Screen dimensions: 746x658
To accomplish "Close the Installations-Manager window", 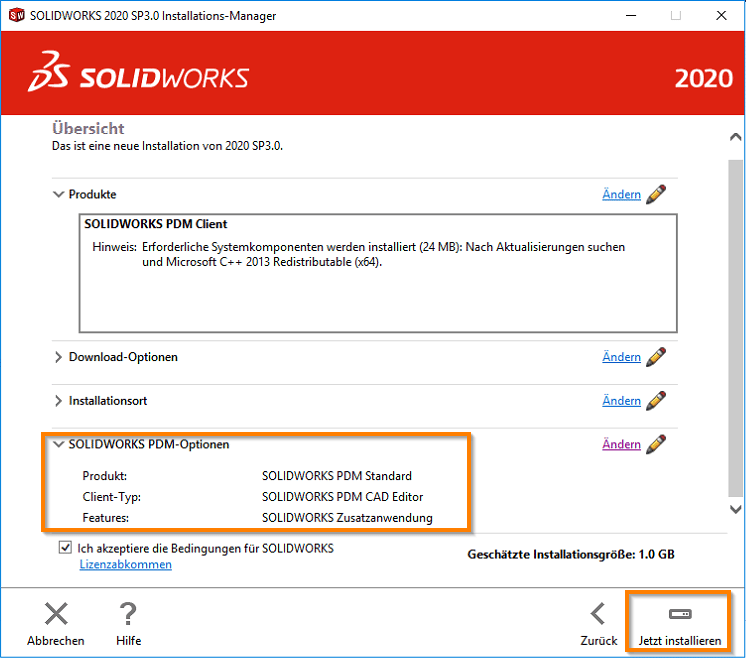I will coord(721,15).
